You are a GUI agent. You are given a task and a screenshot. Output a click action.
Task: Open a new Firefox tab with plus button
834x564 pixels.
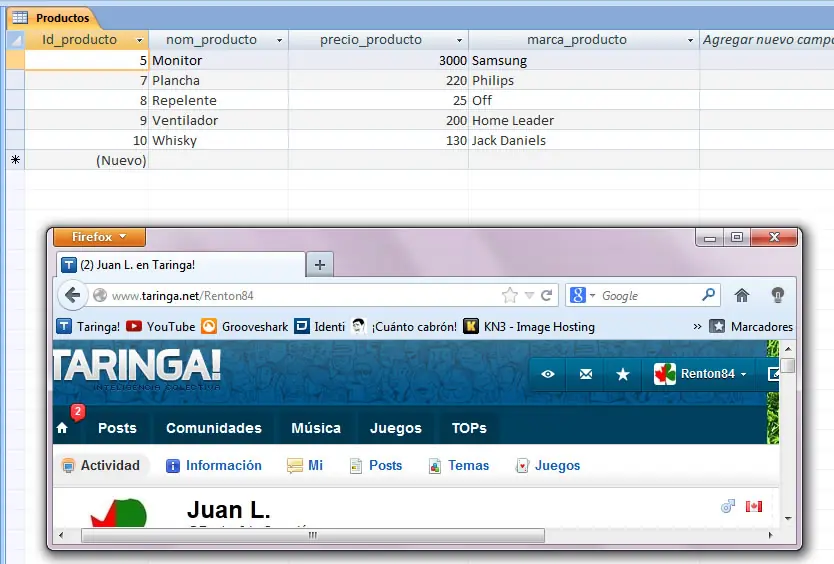(x=320, y=264)
